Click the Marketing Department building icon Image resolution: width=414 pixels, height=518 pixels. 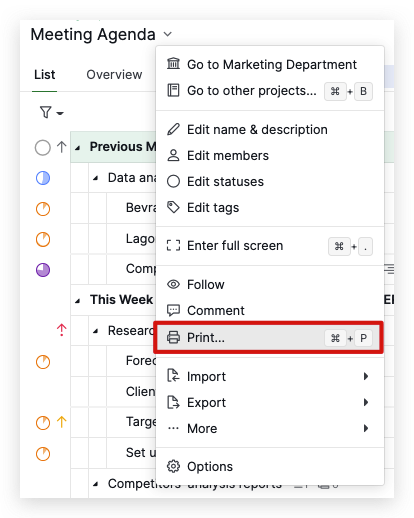173,64
